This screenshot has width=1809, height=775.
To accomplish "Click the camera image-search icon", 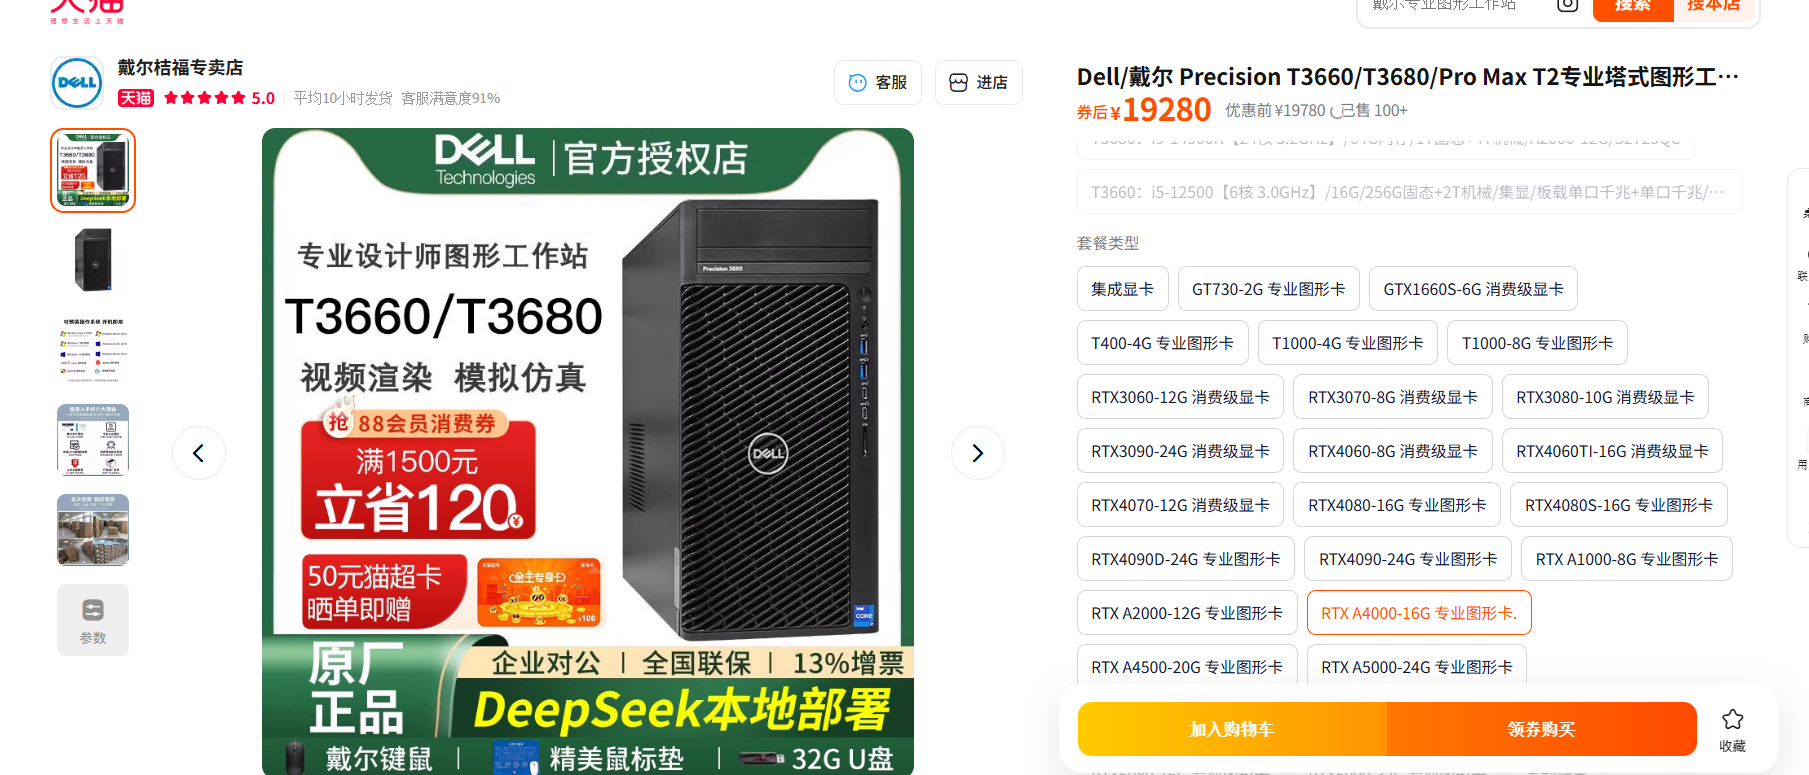I will coord(1567,5).
